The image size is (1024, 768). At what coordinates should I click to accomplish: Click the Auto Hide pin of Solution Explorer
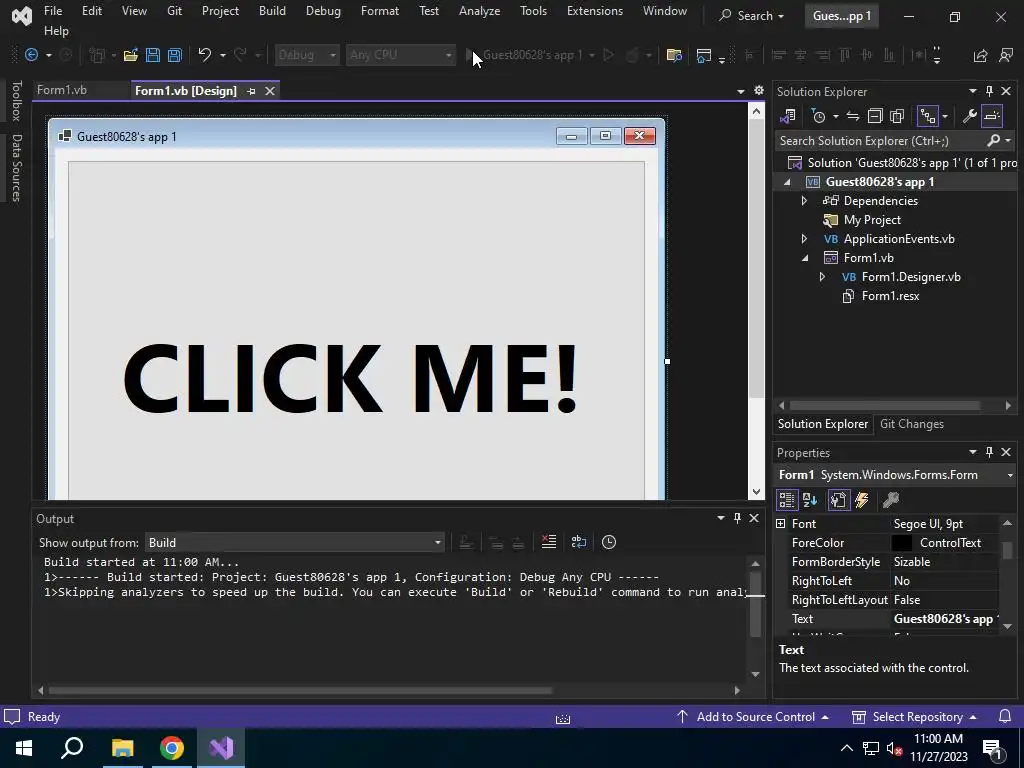[989, 91]
